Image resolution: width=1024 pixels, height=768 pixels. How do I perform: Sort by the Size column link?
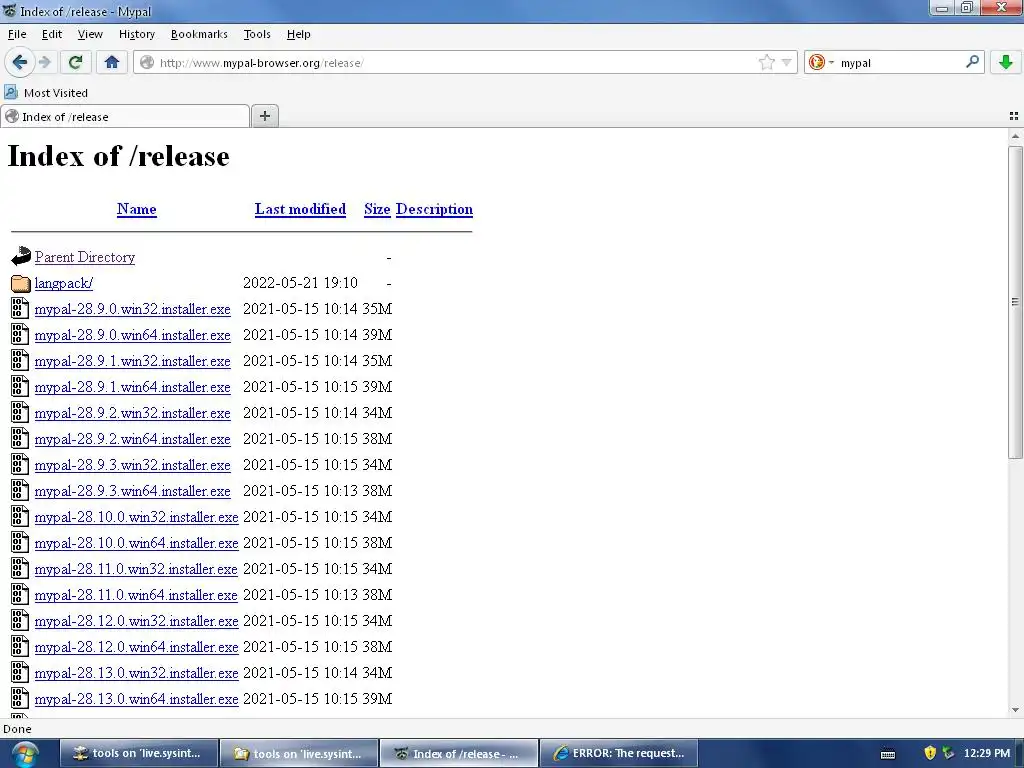377,209
